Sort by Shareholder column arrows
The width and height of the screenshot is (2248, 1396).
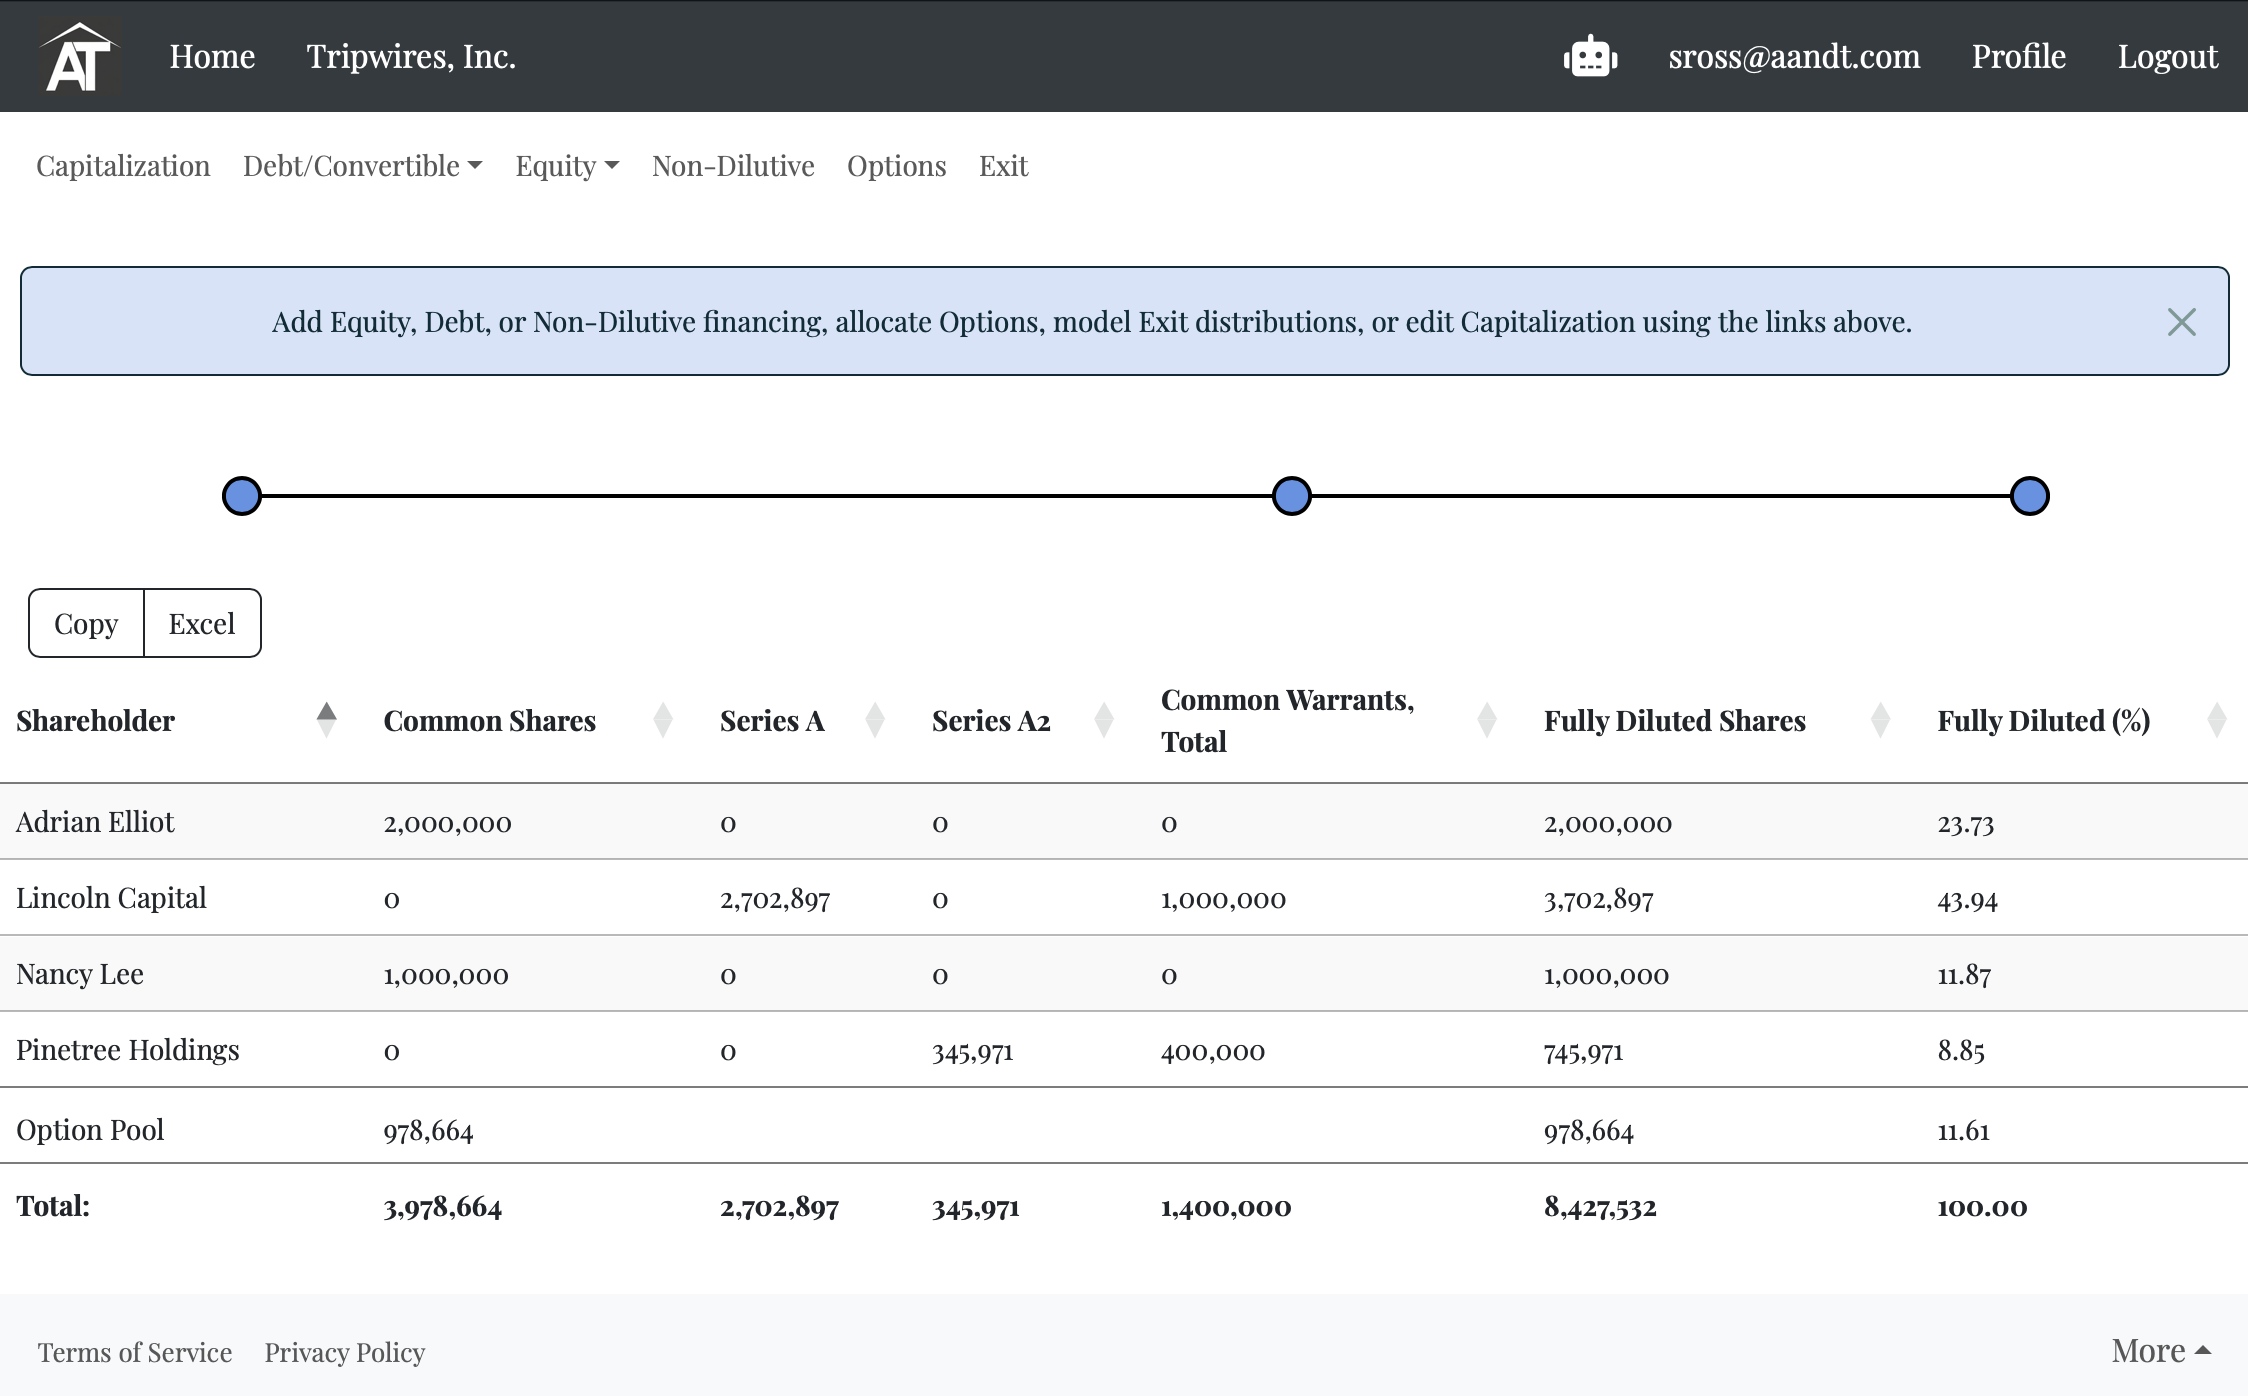click(326, 720)
